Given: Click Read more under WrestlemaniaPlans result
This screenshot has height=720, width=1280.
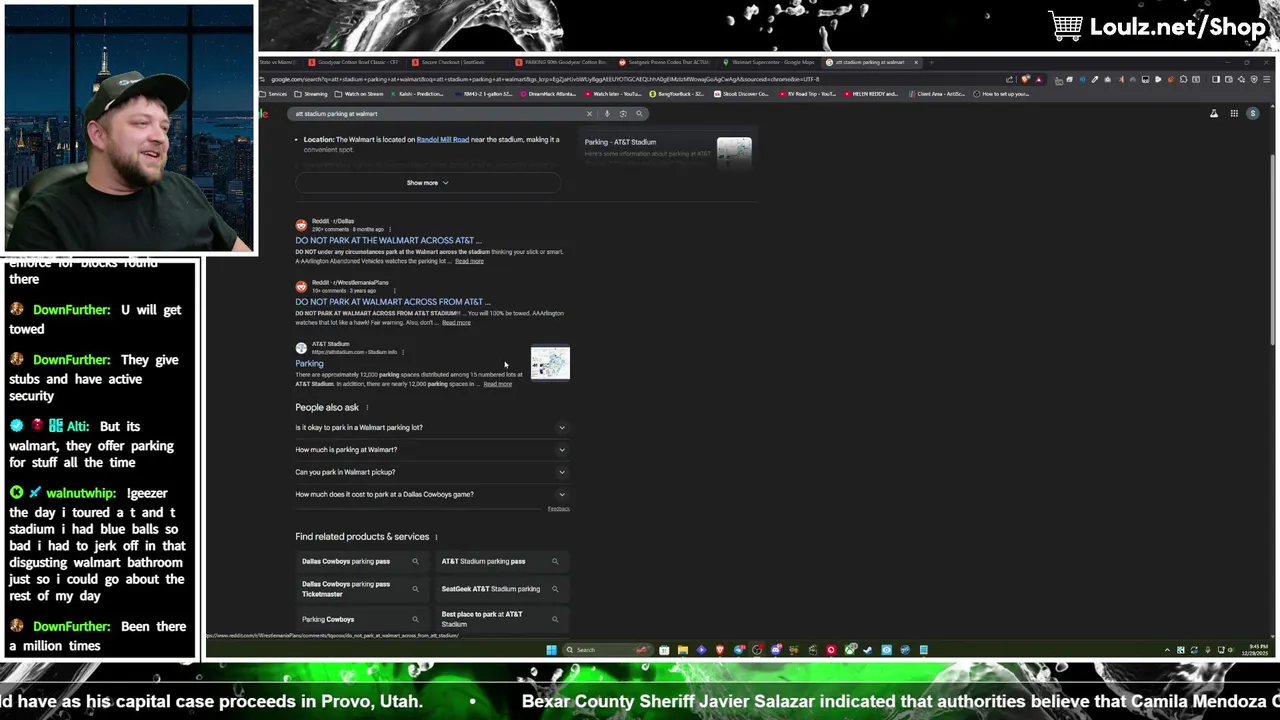Looking at the screenshot, I should coord(456,322).
